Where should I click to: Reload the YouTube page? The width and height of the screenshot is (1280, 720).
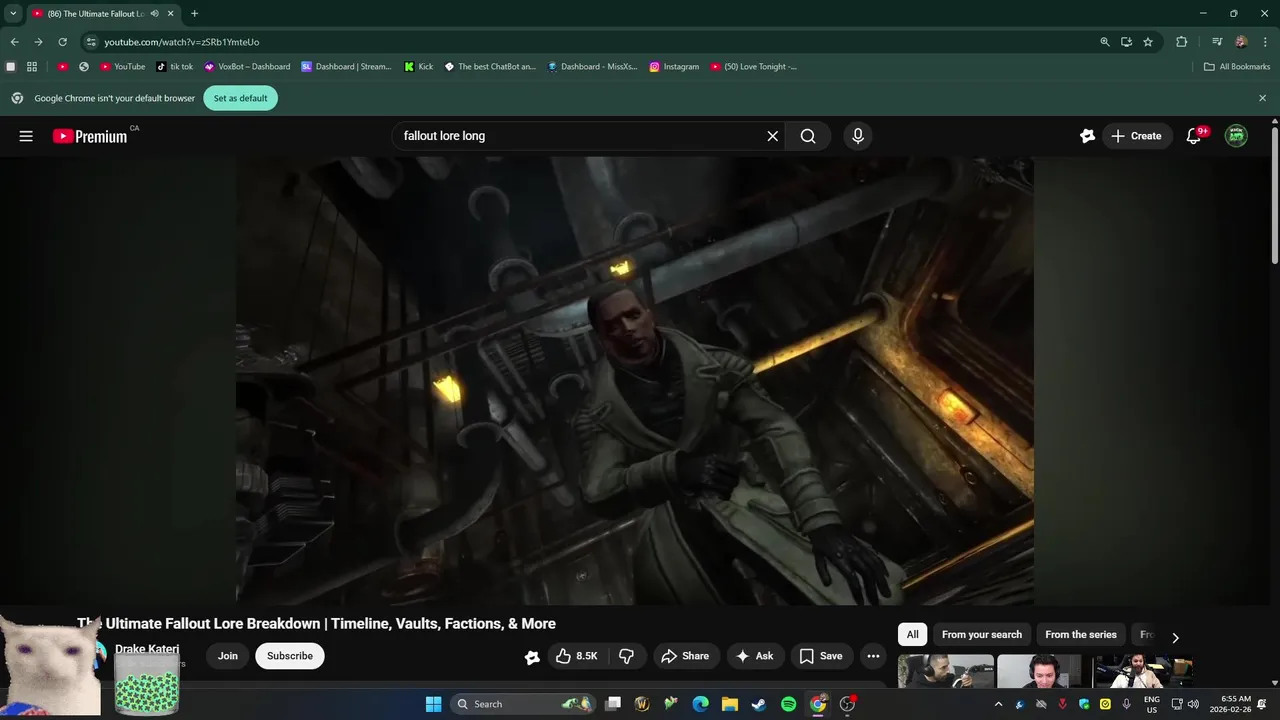coord(62,42)
